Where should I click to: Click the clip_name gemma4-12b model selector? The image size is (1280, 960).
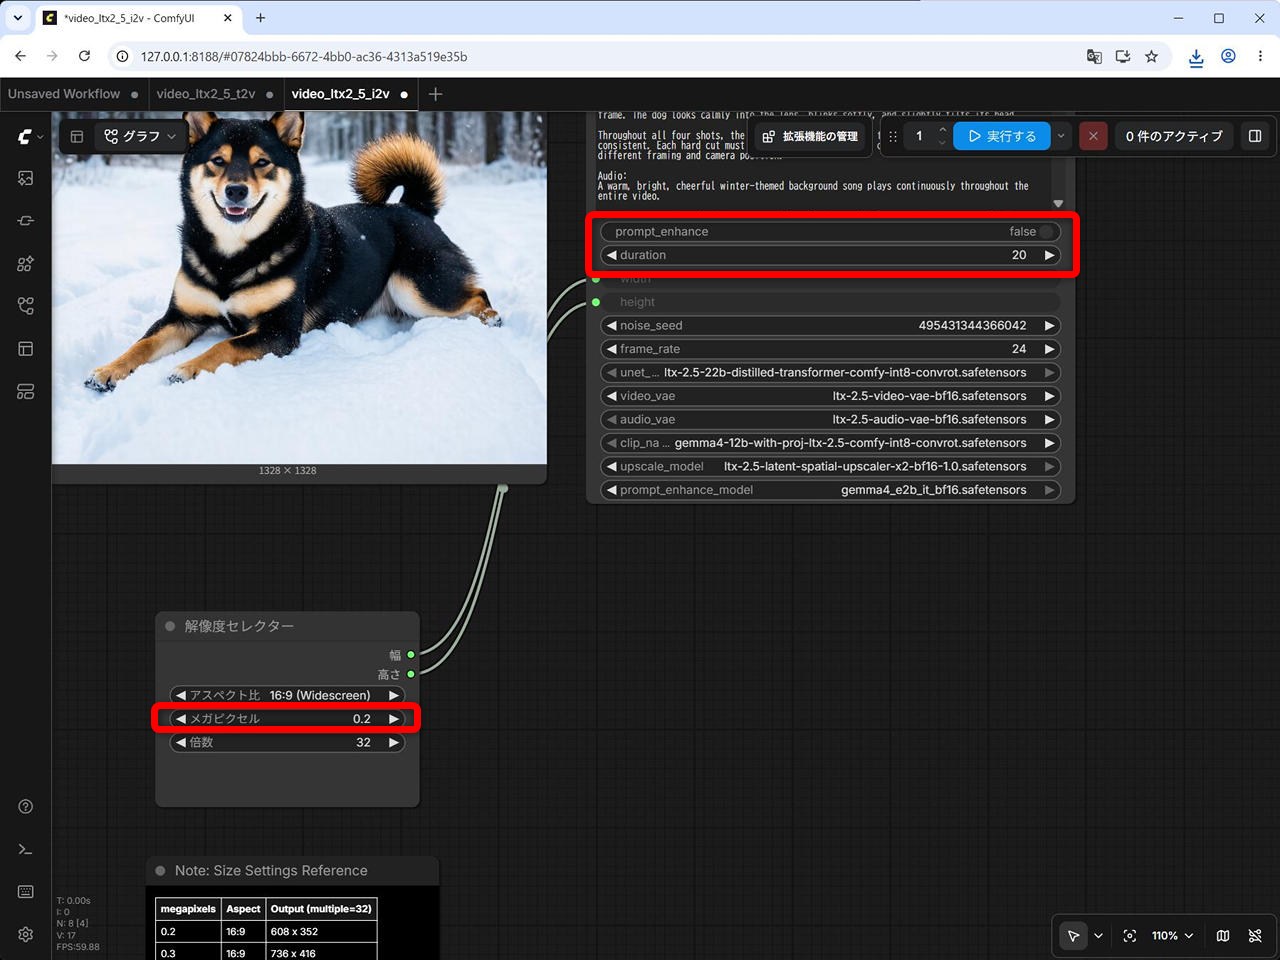pos(830,443)
